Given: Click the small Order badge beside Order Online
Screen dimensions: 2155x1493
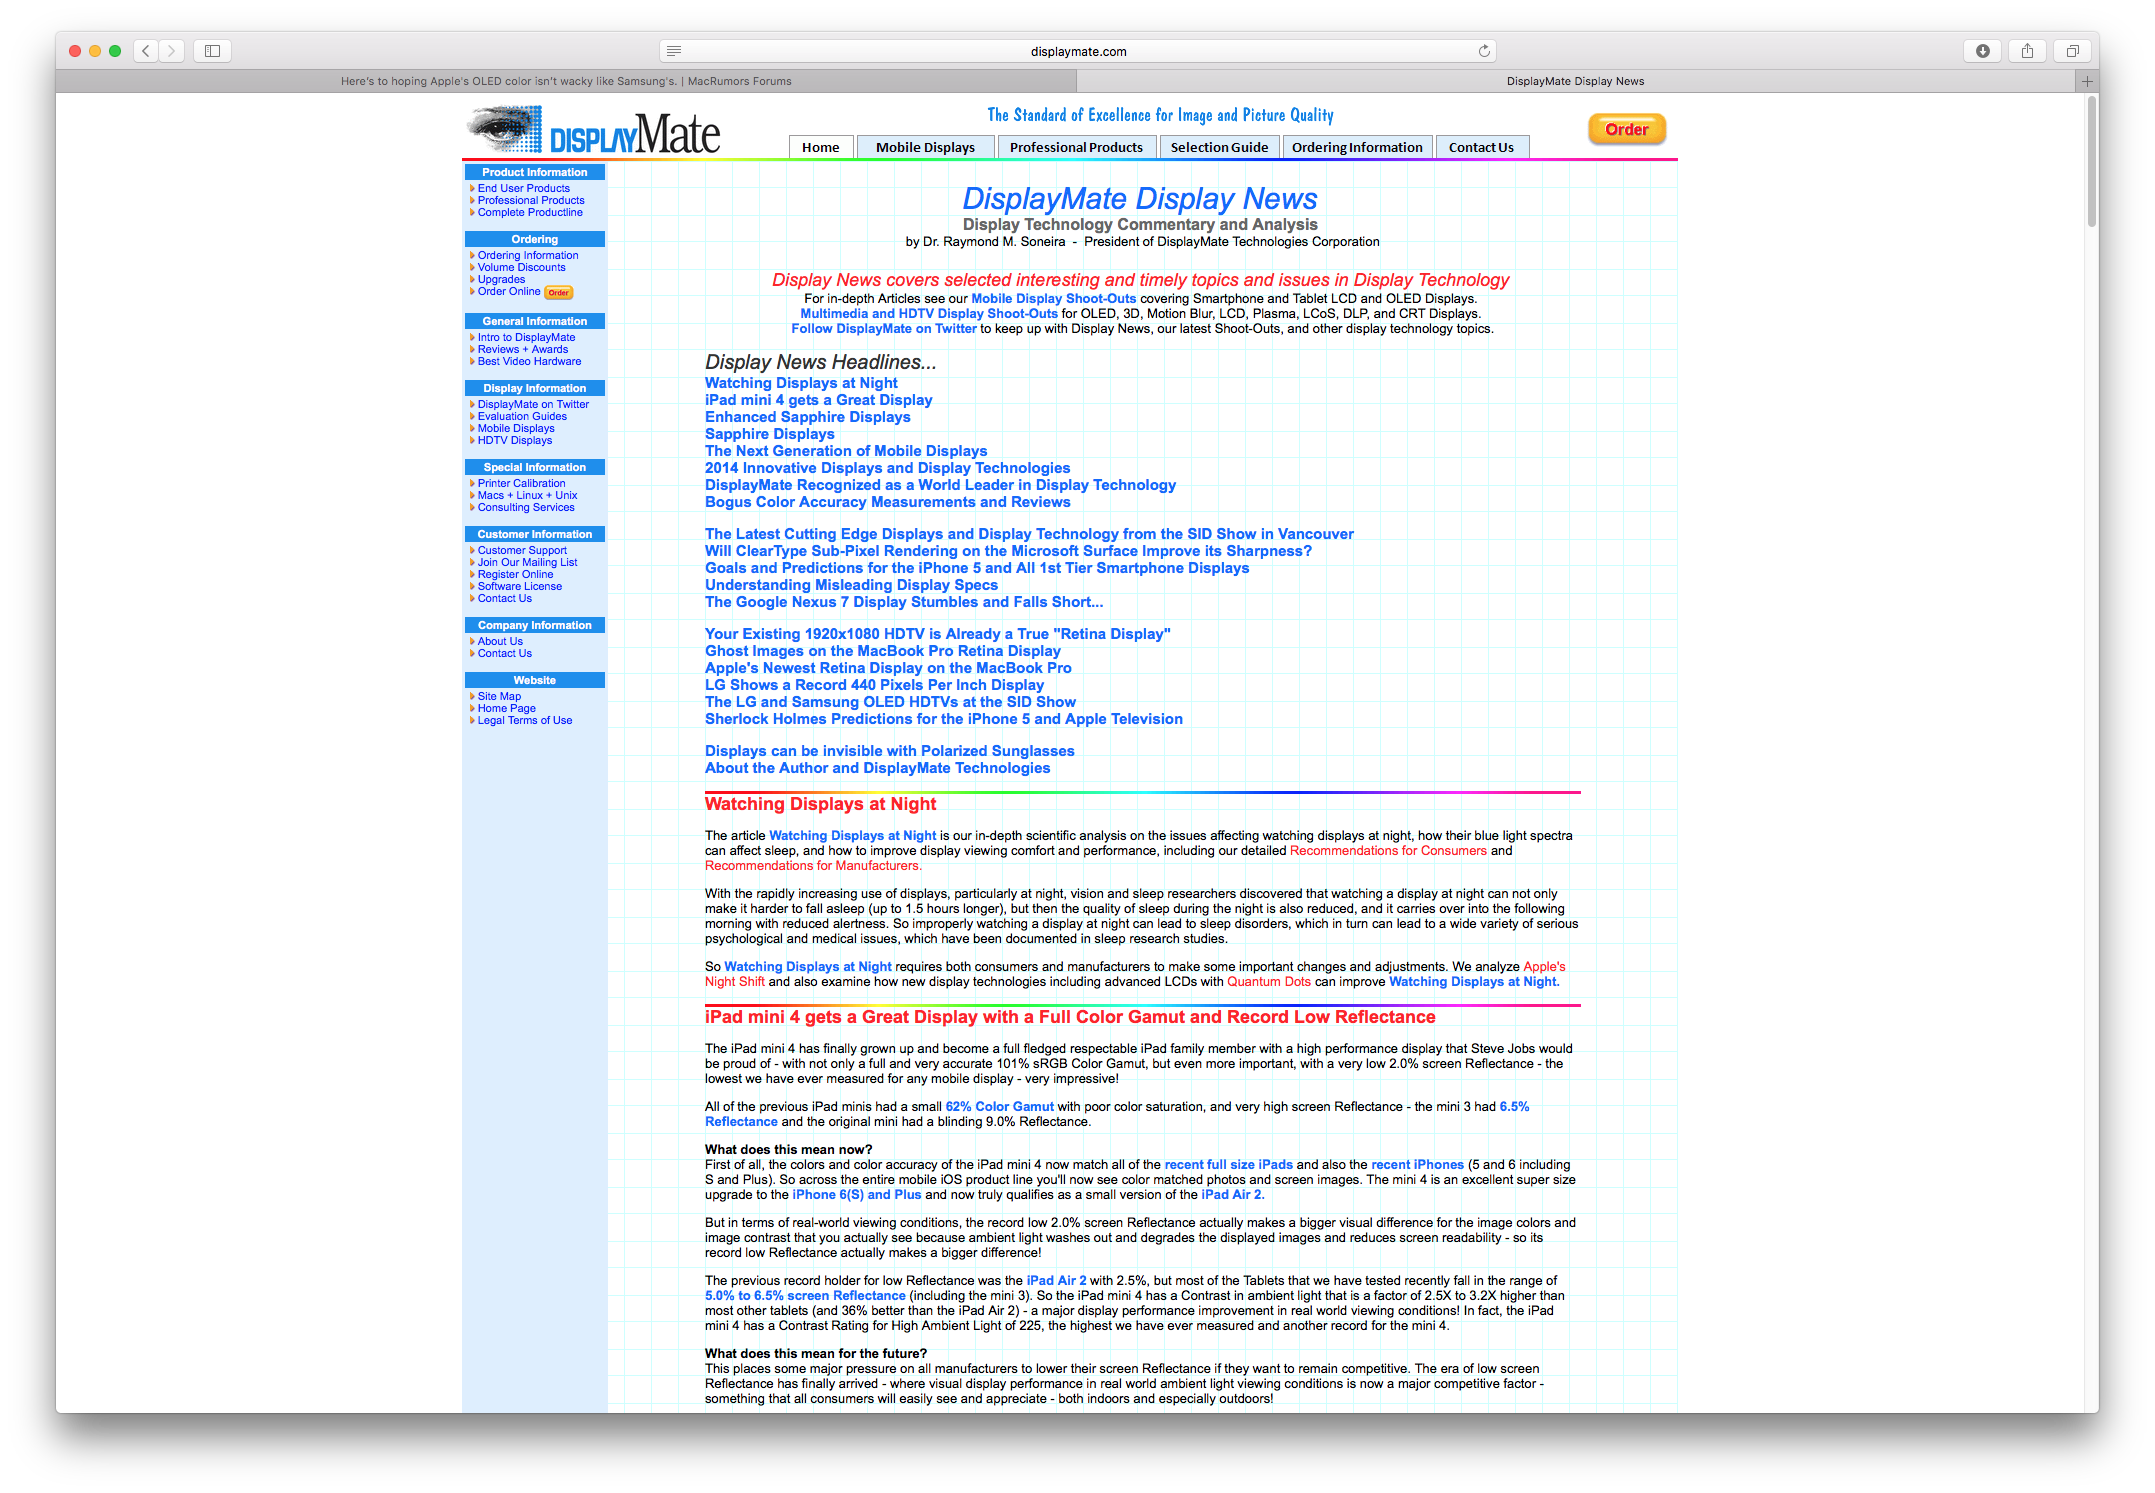Looking at the screenshot, I should (558, 293).
